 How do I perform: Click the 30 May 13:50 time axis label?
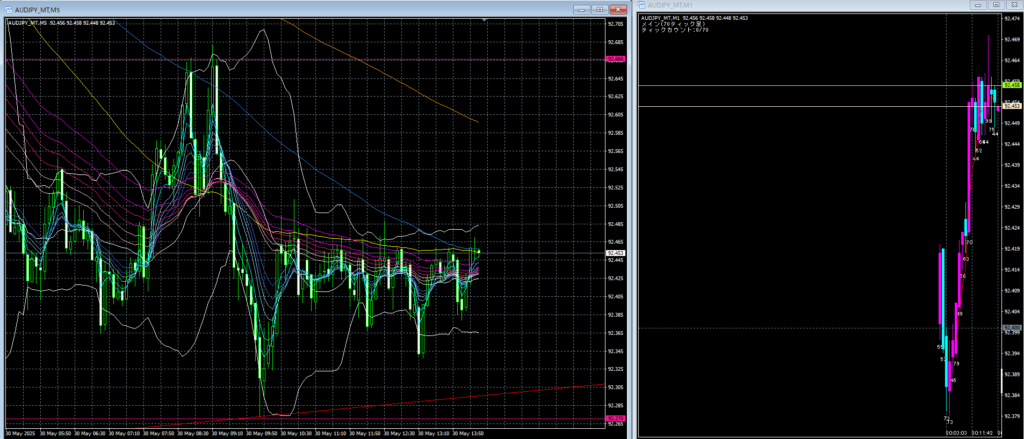pos(468,432)
